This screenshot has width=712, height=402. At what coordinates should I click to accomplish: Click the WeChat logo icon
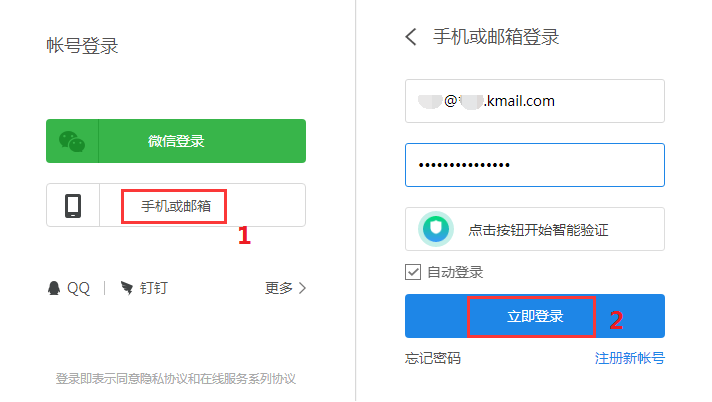click(72, 141)
